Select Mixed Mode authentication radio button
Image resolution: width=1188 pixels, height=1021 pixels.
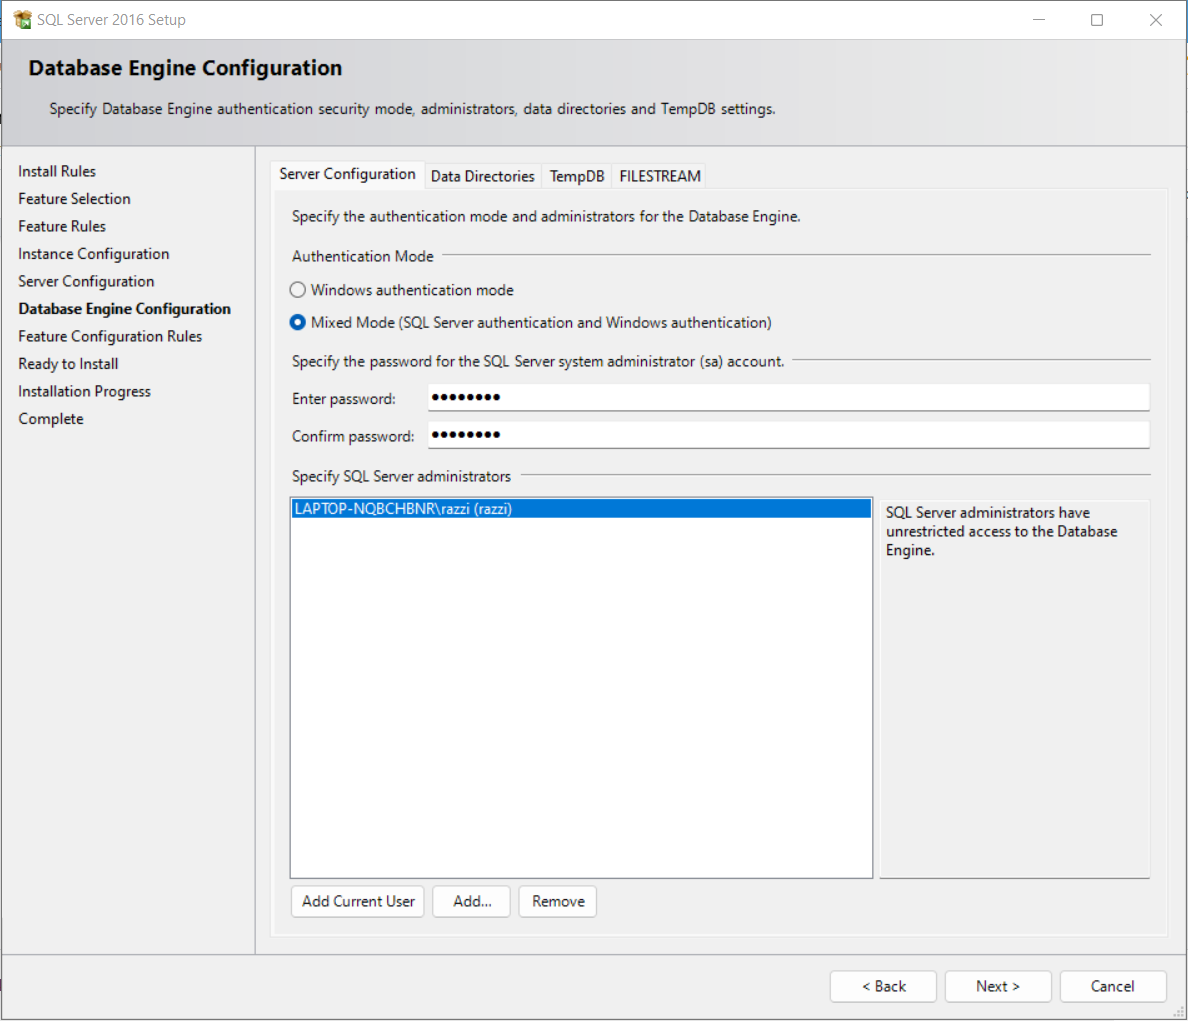pos(298,323)
